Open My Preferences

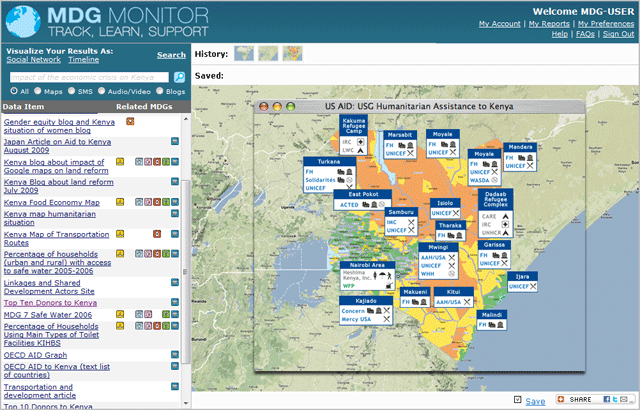(606, 24)
